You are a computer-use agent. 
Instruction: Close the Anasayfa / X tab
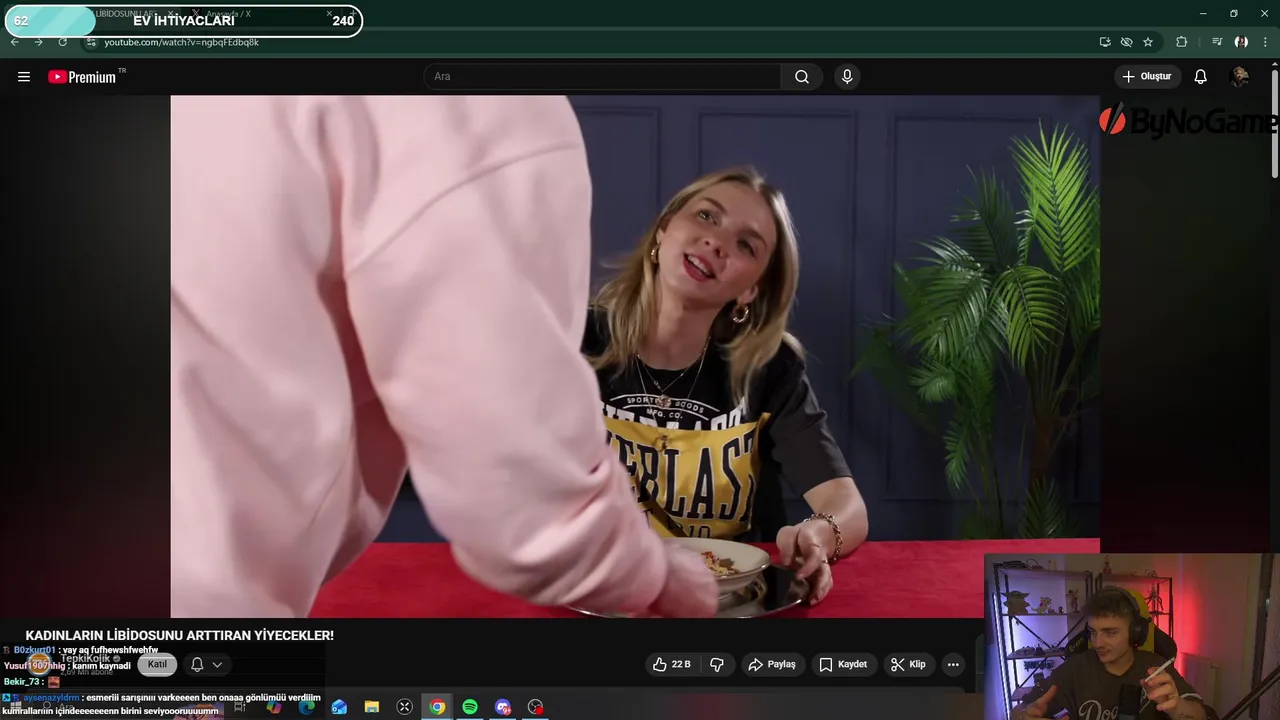click(x=329, y=14)
